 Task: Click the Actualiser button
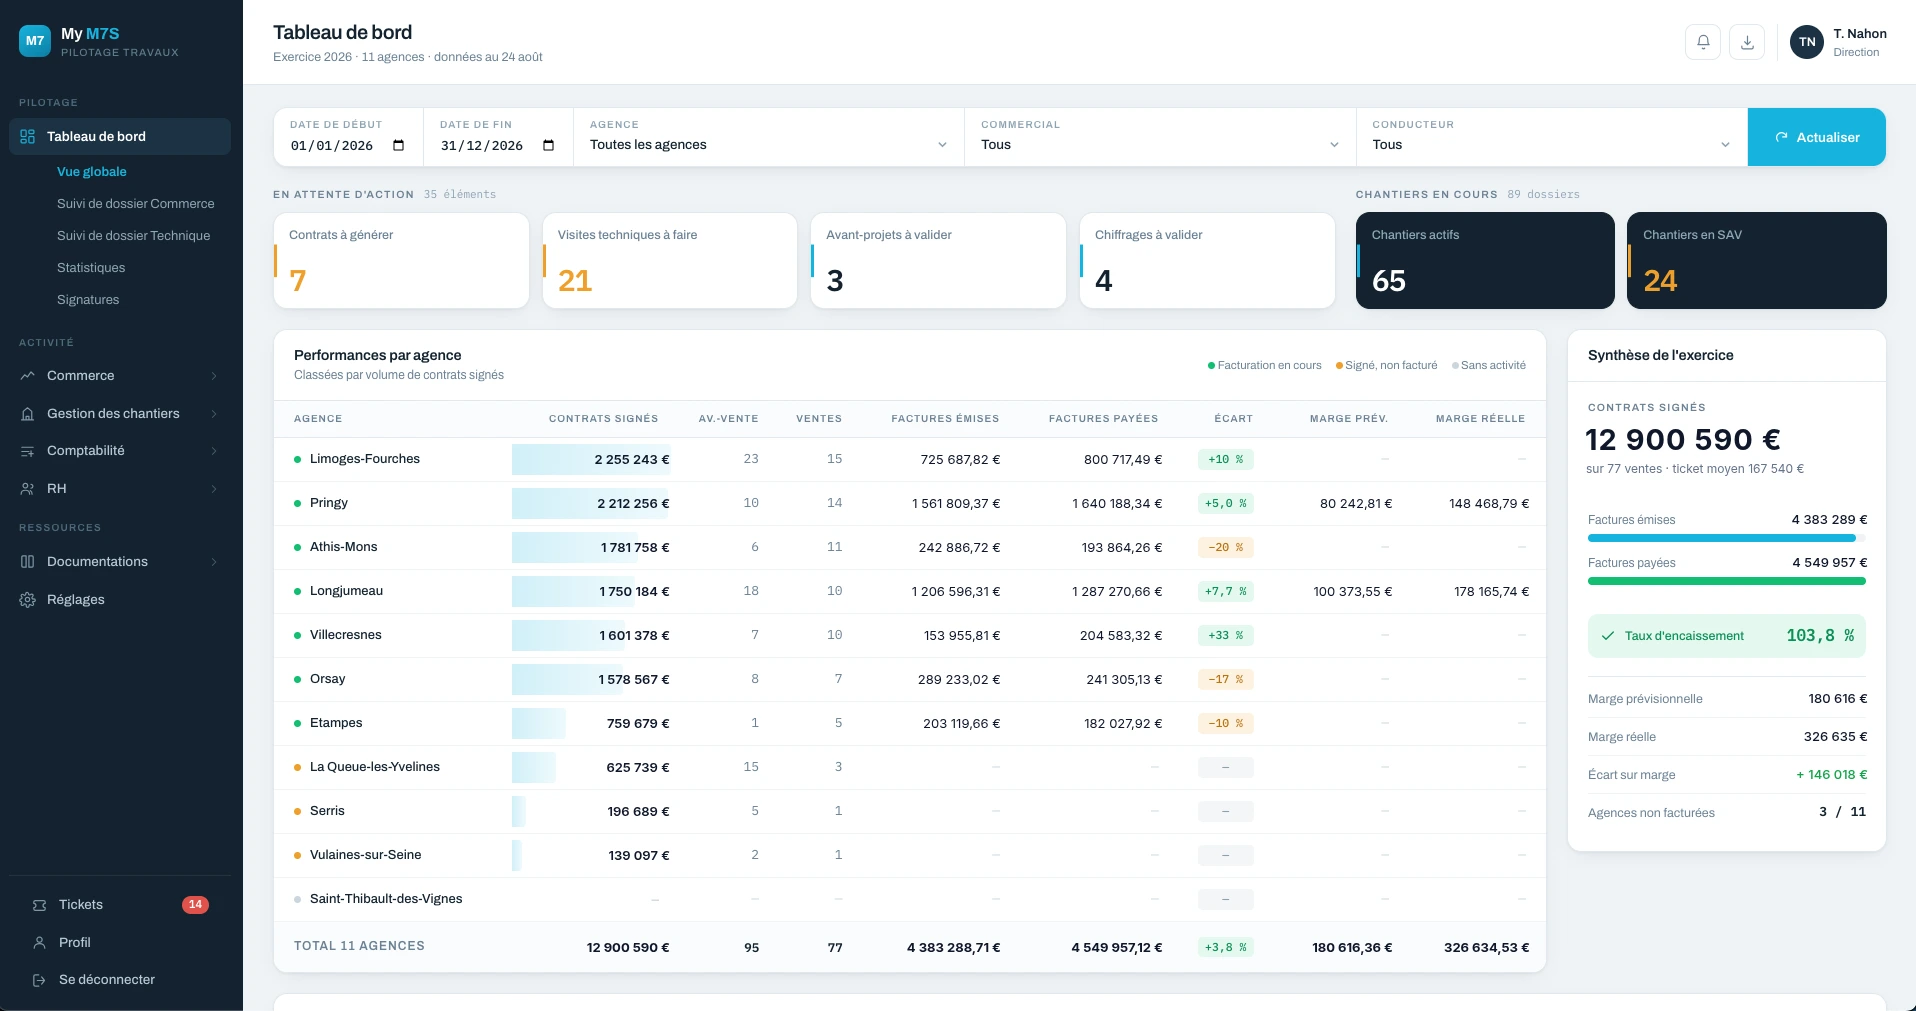click(x=1817, y=137)
